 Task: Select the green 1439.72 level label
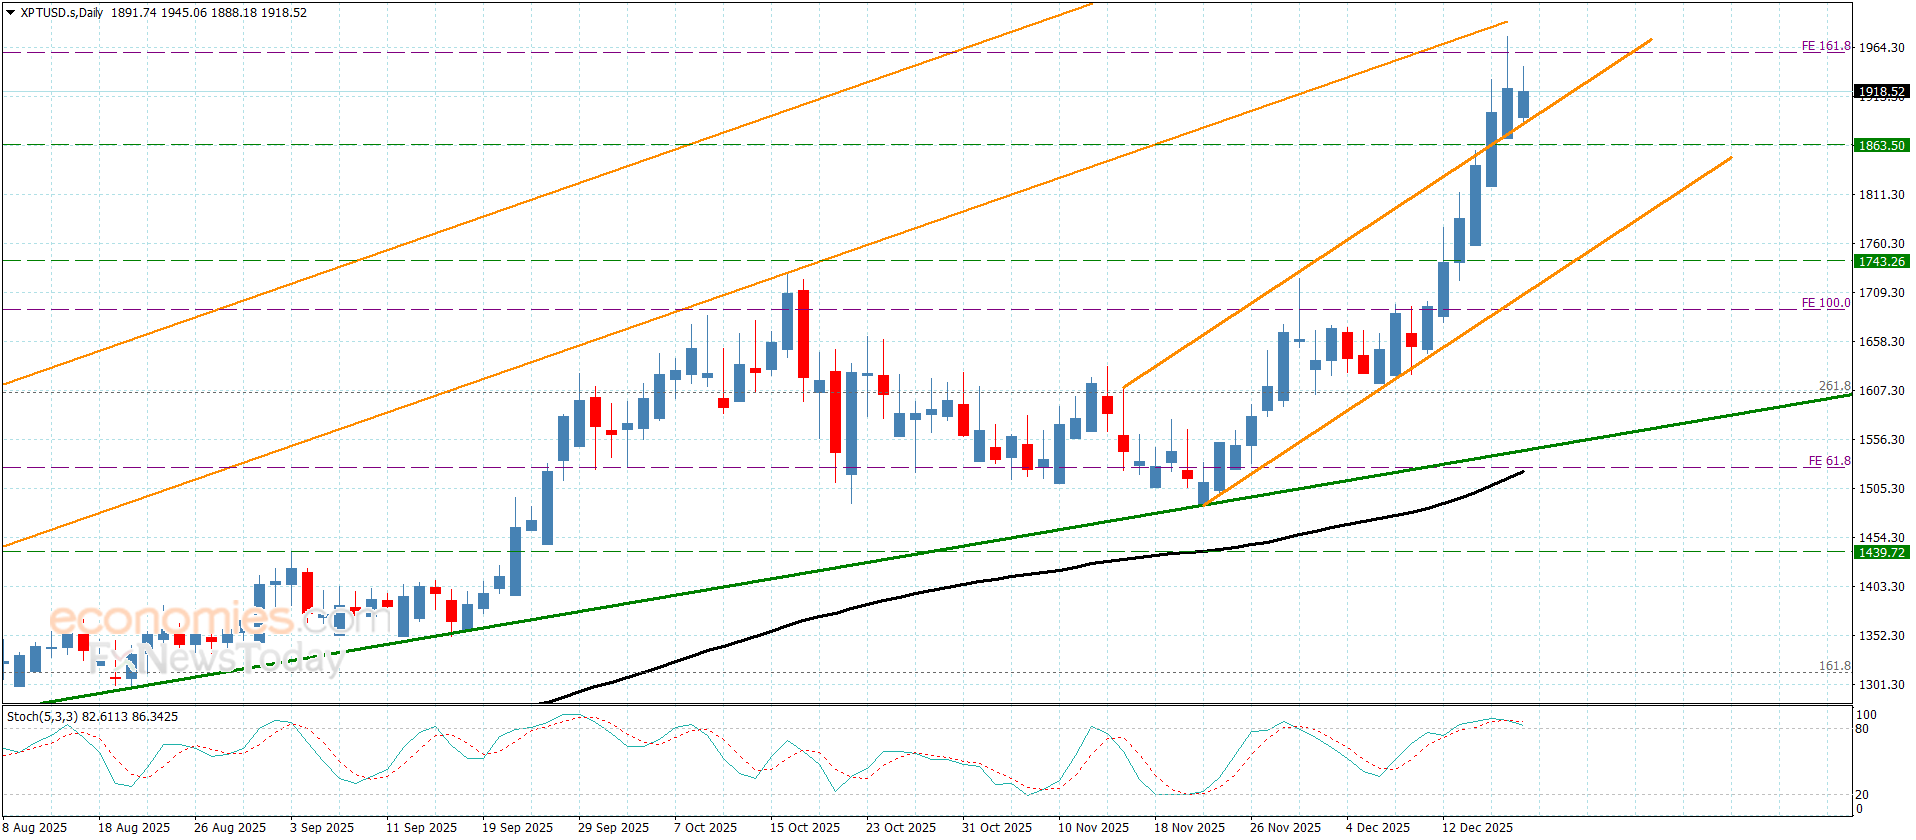coord(1881,553)
